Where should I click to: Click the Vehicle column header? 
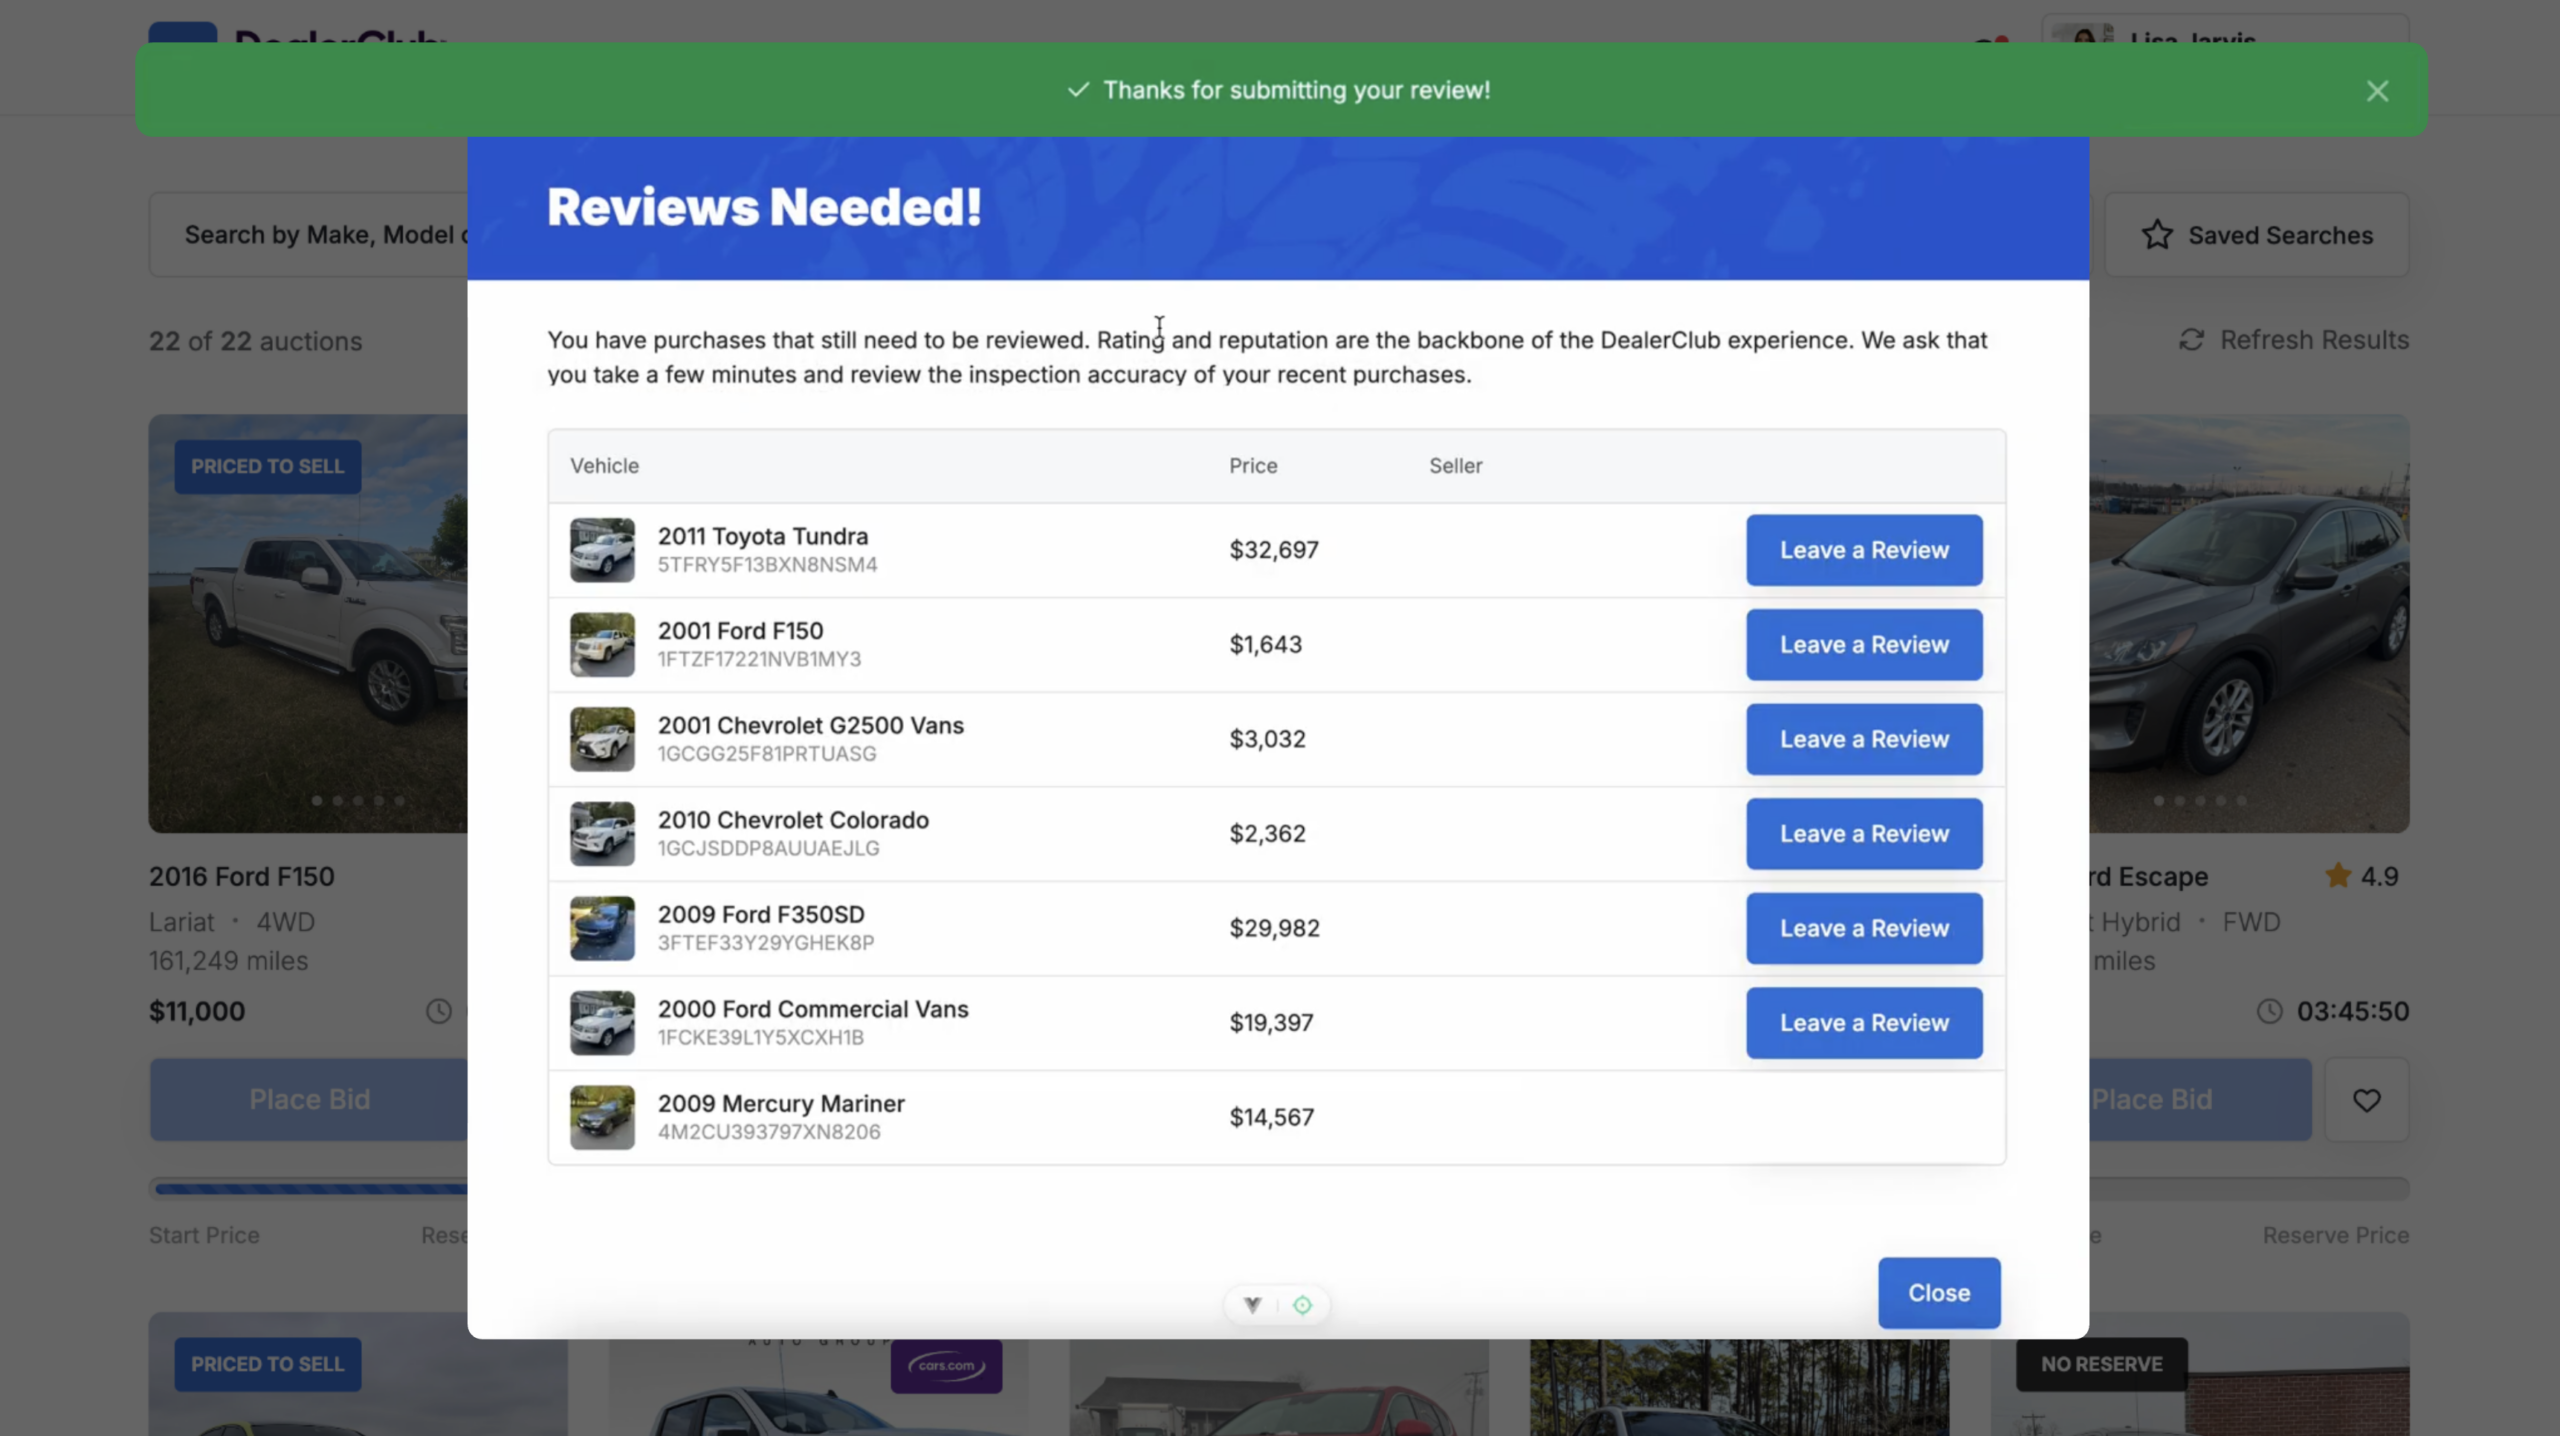click(604, 466)
